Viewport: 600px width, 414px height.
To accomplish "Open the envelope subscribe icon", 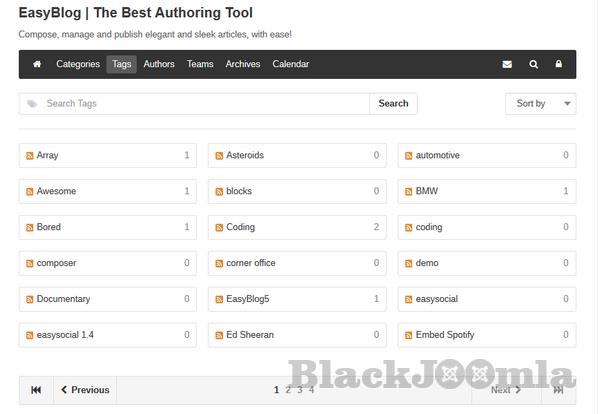I will (507, 64).
